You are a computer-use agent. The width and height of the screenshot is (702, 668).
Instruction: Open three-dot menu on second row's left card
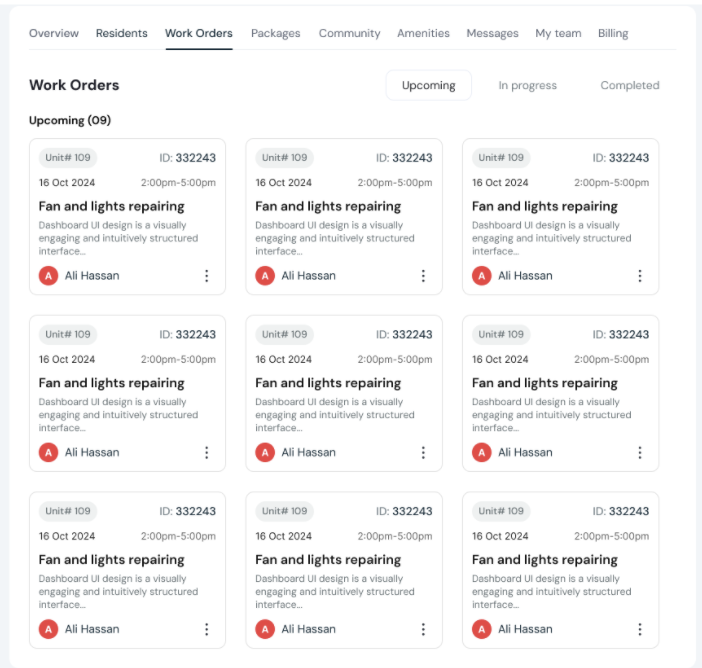click(x=207, y=453)
